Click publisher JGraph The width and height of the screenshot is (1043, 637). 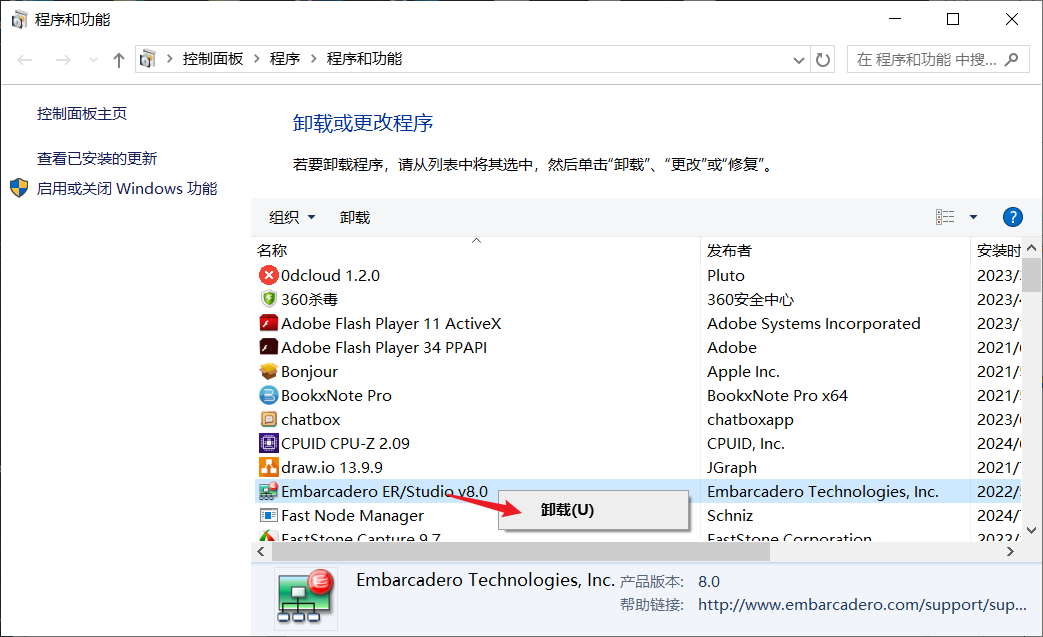coord(732,467)
